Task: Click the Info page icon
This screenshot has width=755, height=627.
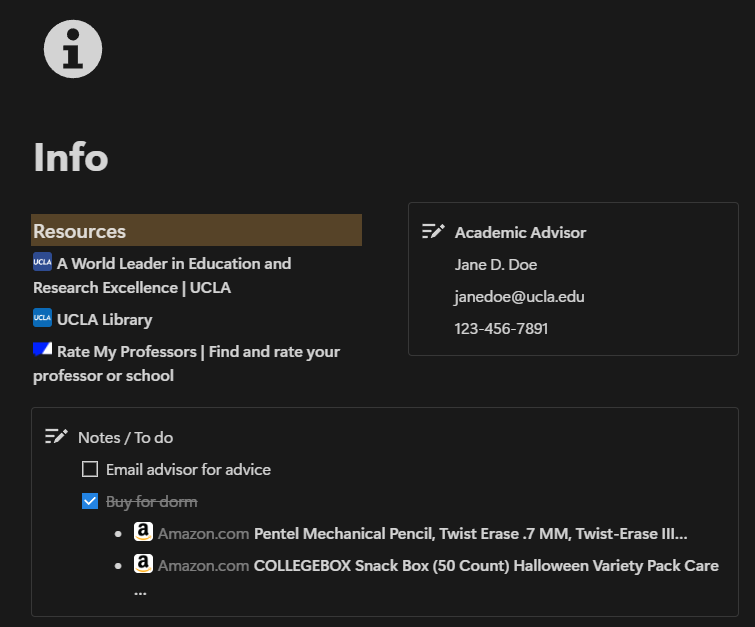Action: click(73, 48)
